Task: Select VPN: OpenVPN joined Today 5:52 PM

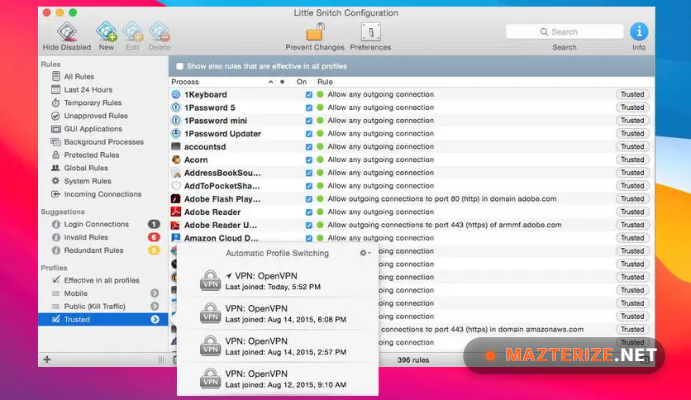Action: [278, 281]
